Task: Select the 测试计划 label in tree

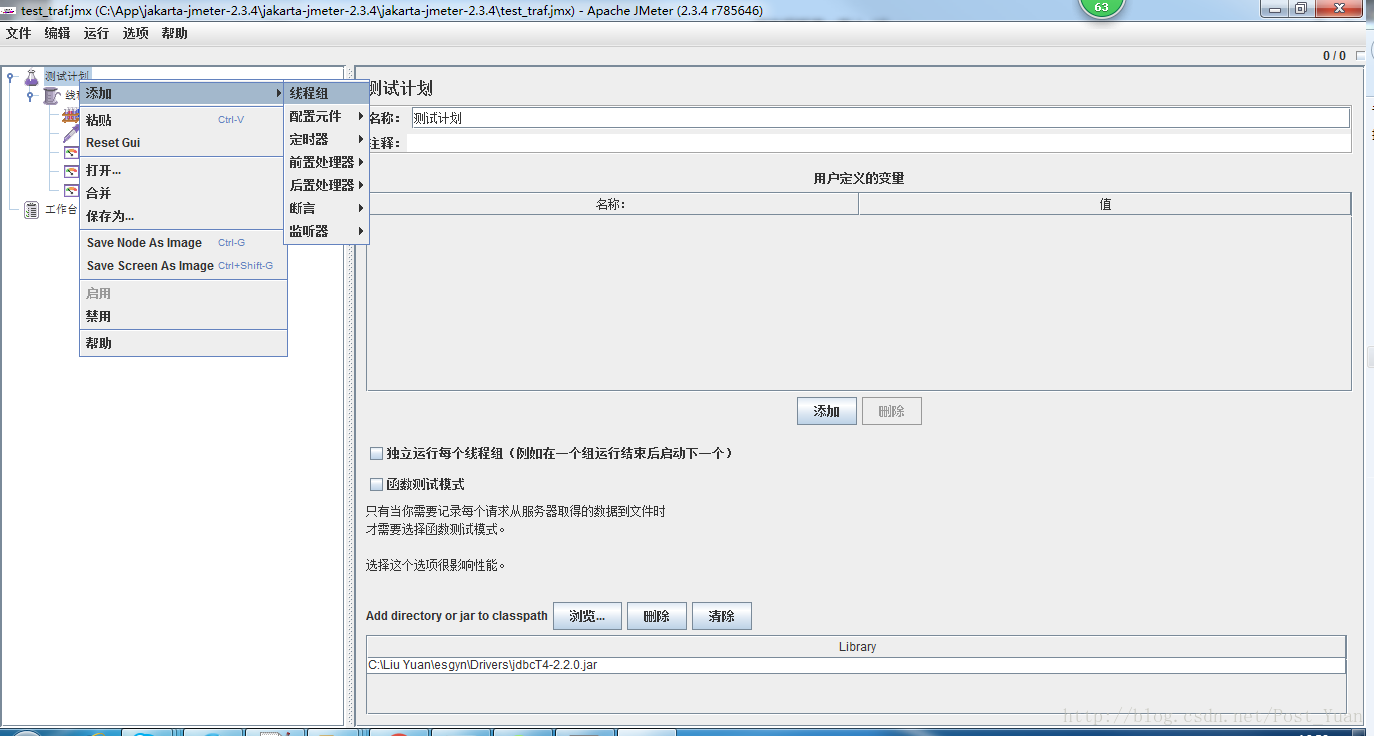Action: coord(67,76)
